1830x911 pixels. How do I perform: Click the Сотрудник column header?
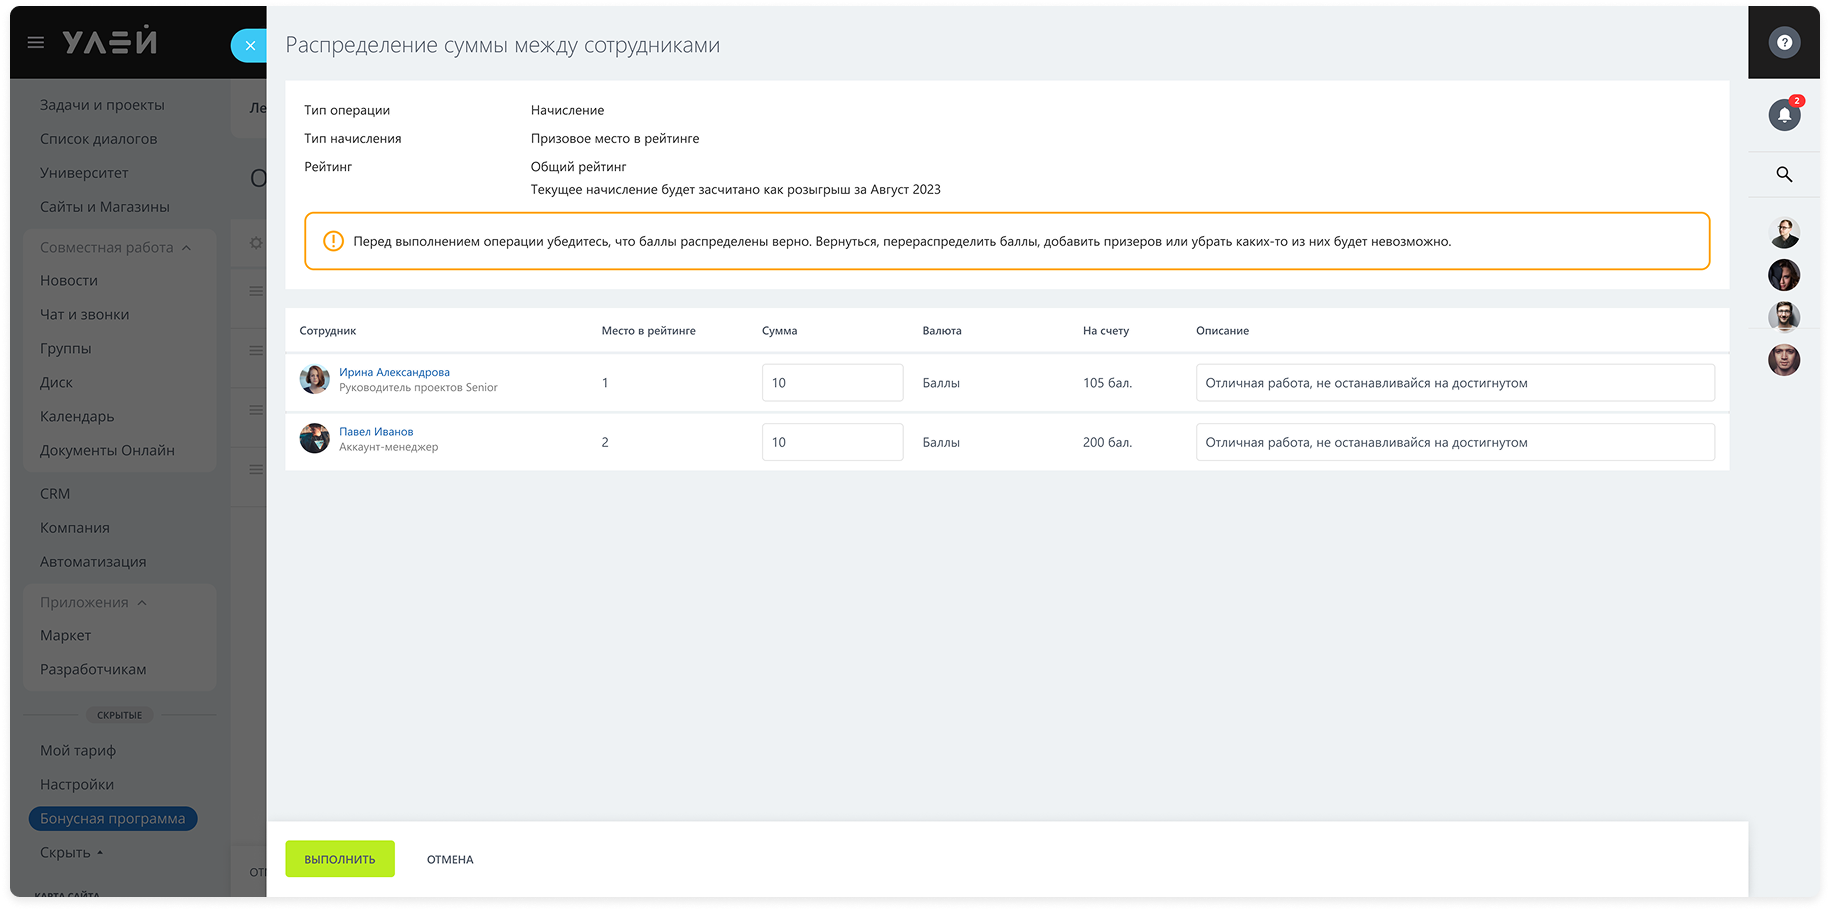pos(328,331)
